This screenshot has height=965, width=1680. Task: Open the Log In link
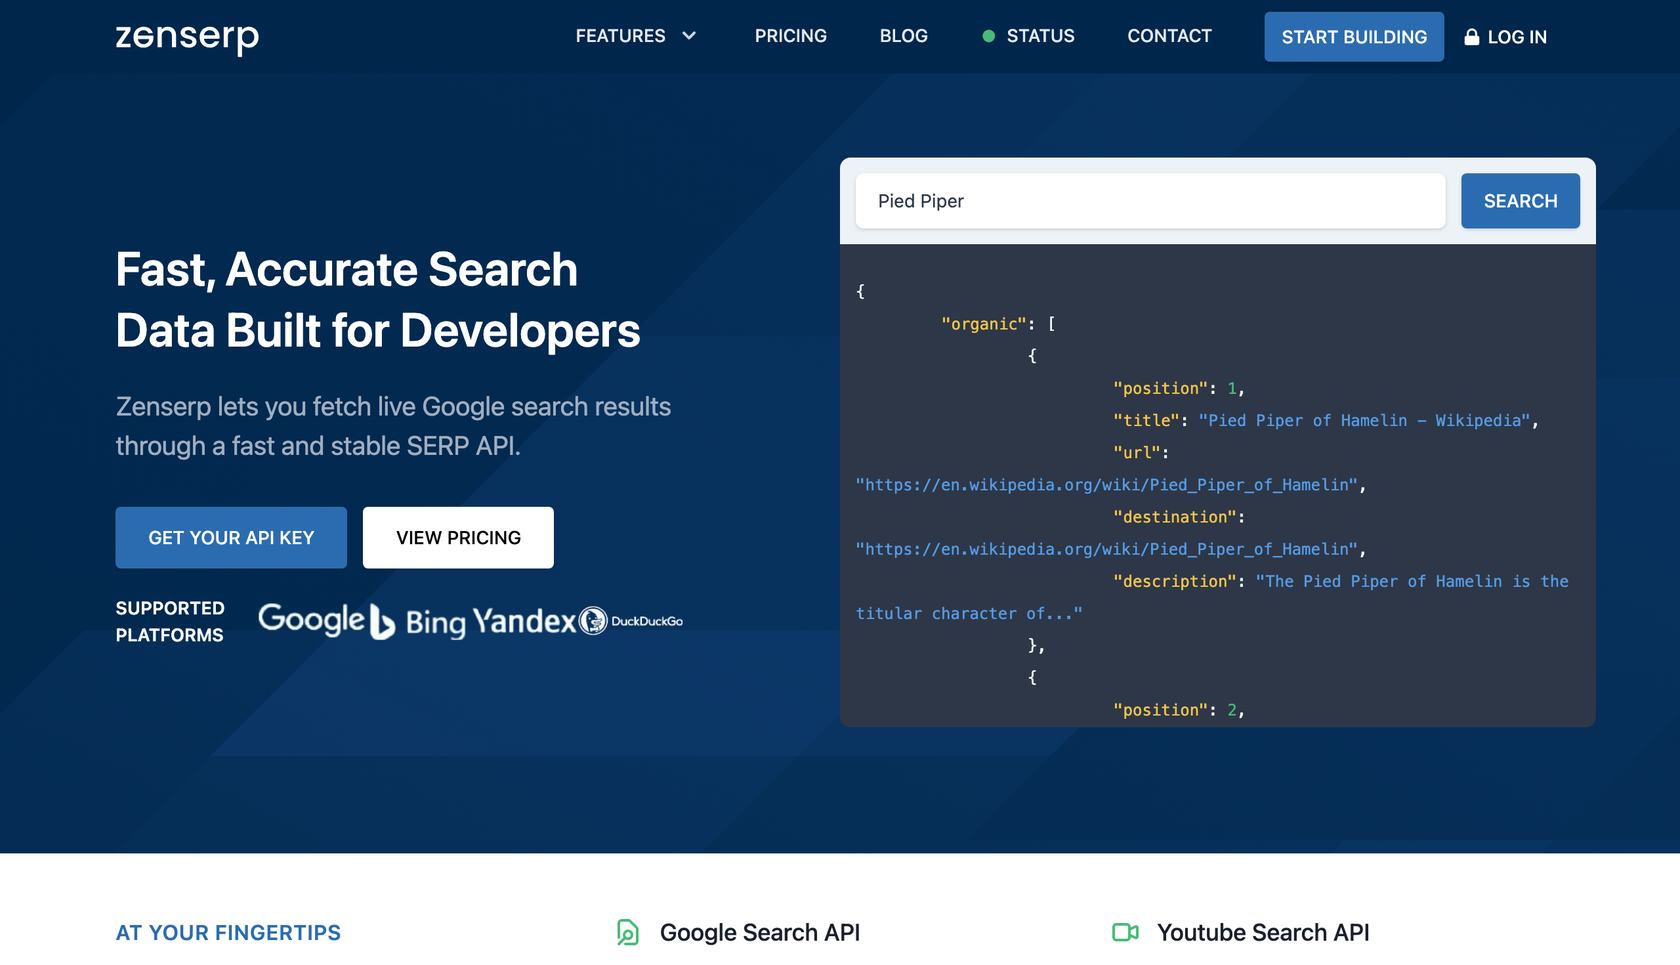click(1517, 37)
